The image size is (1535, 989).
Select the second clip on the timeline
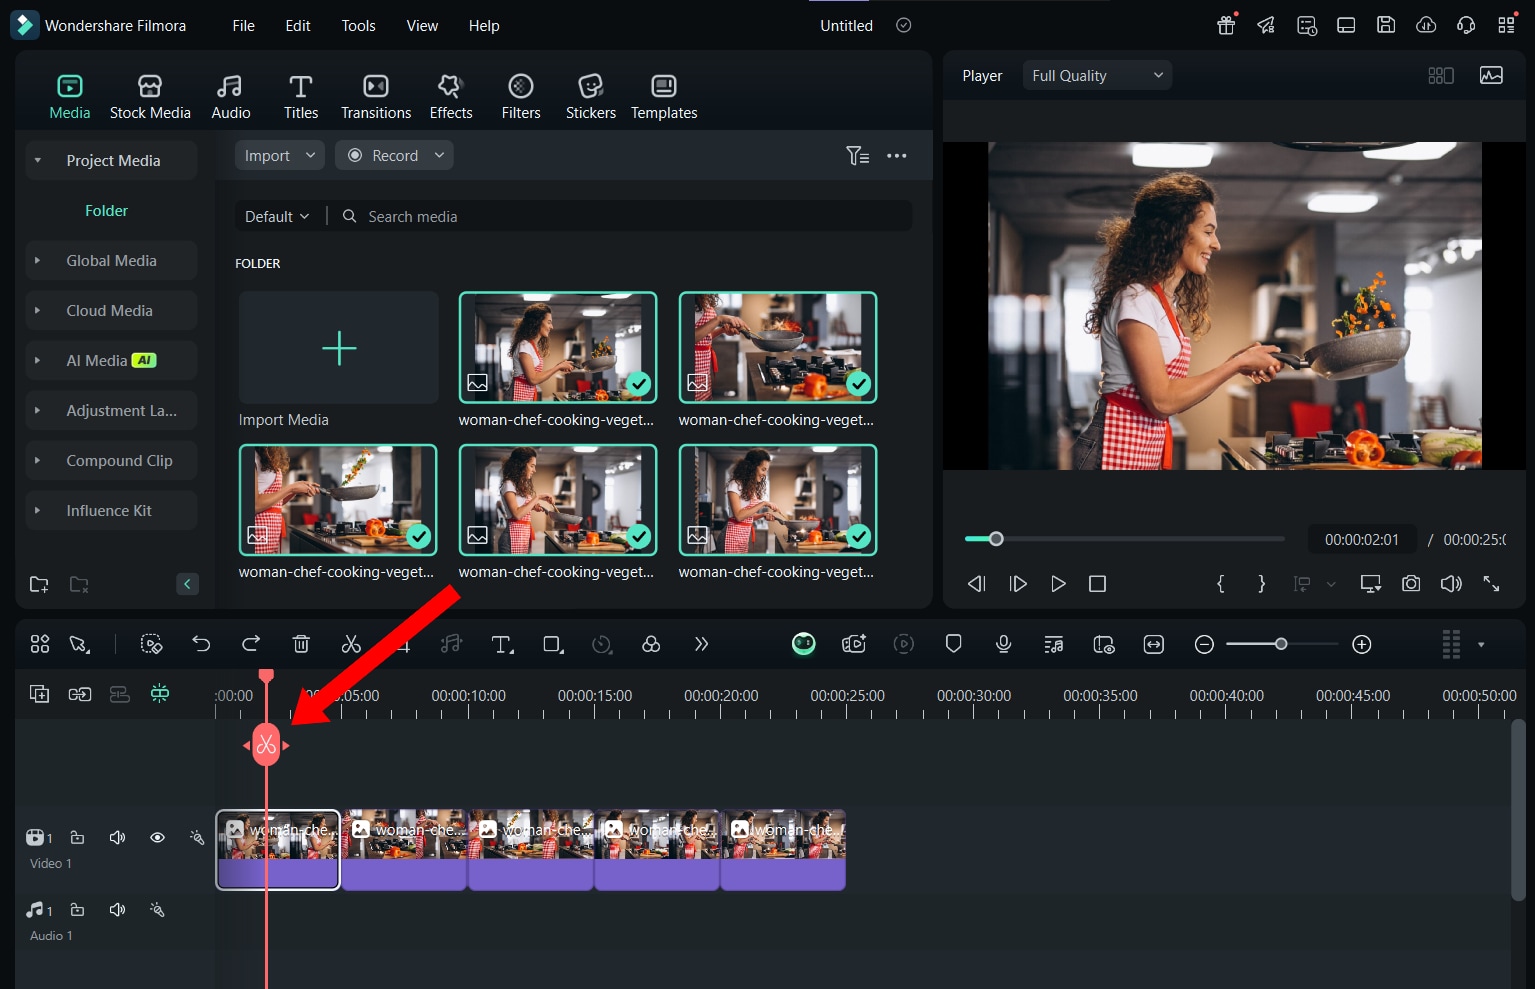(x=404, y=850)
